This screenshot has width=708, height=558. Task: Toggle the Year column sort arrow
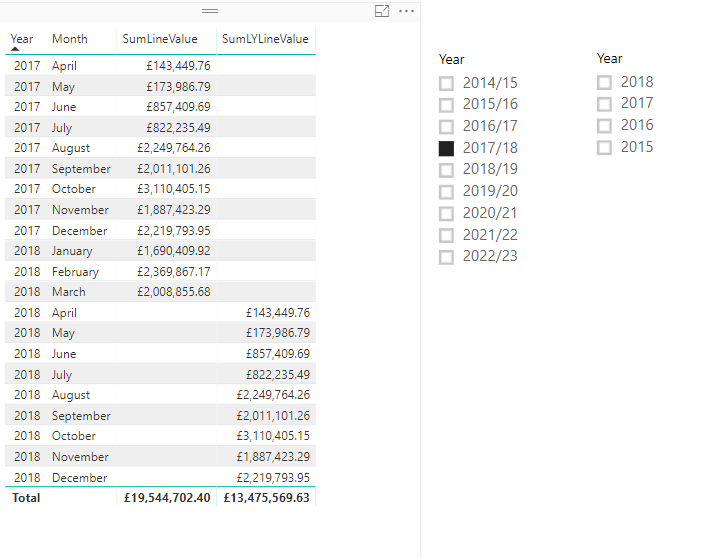(15, 49)
